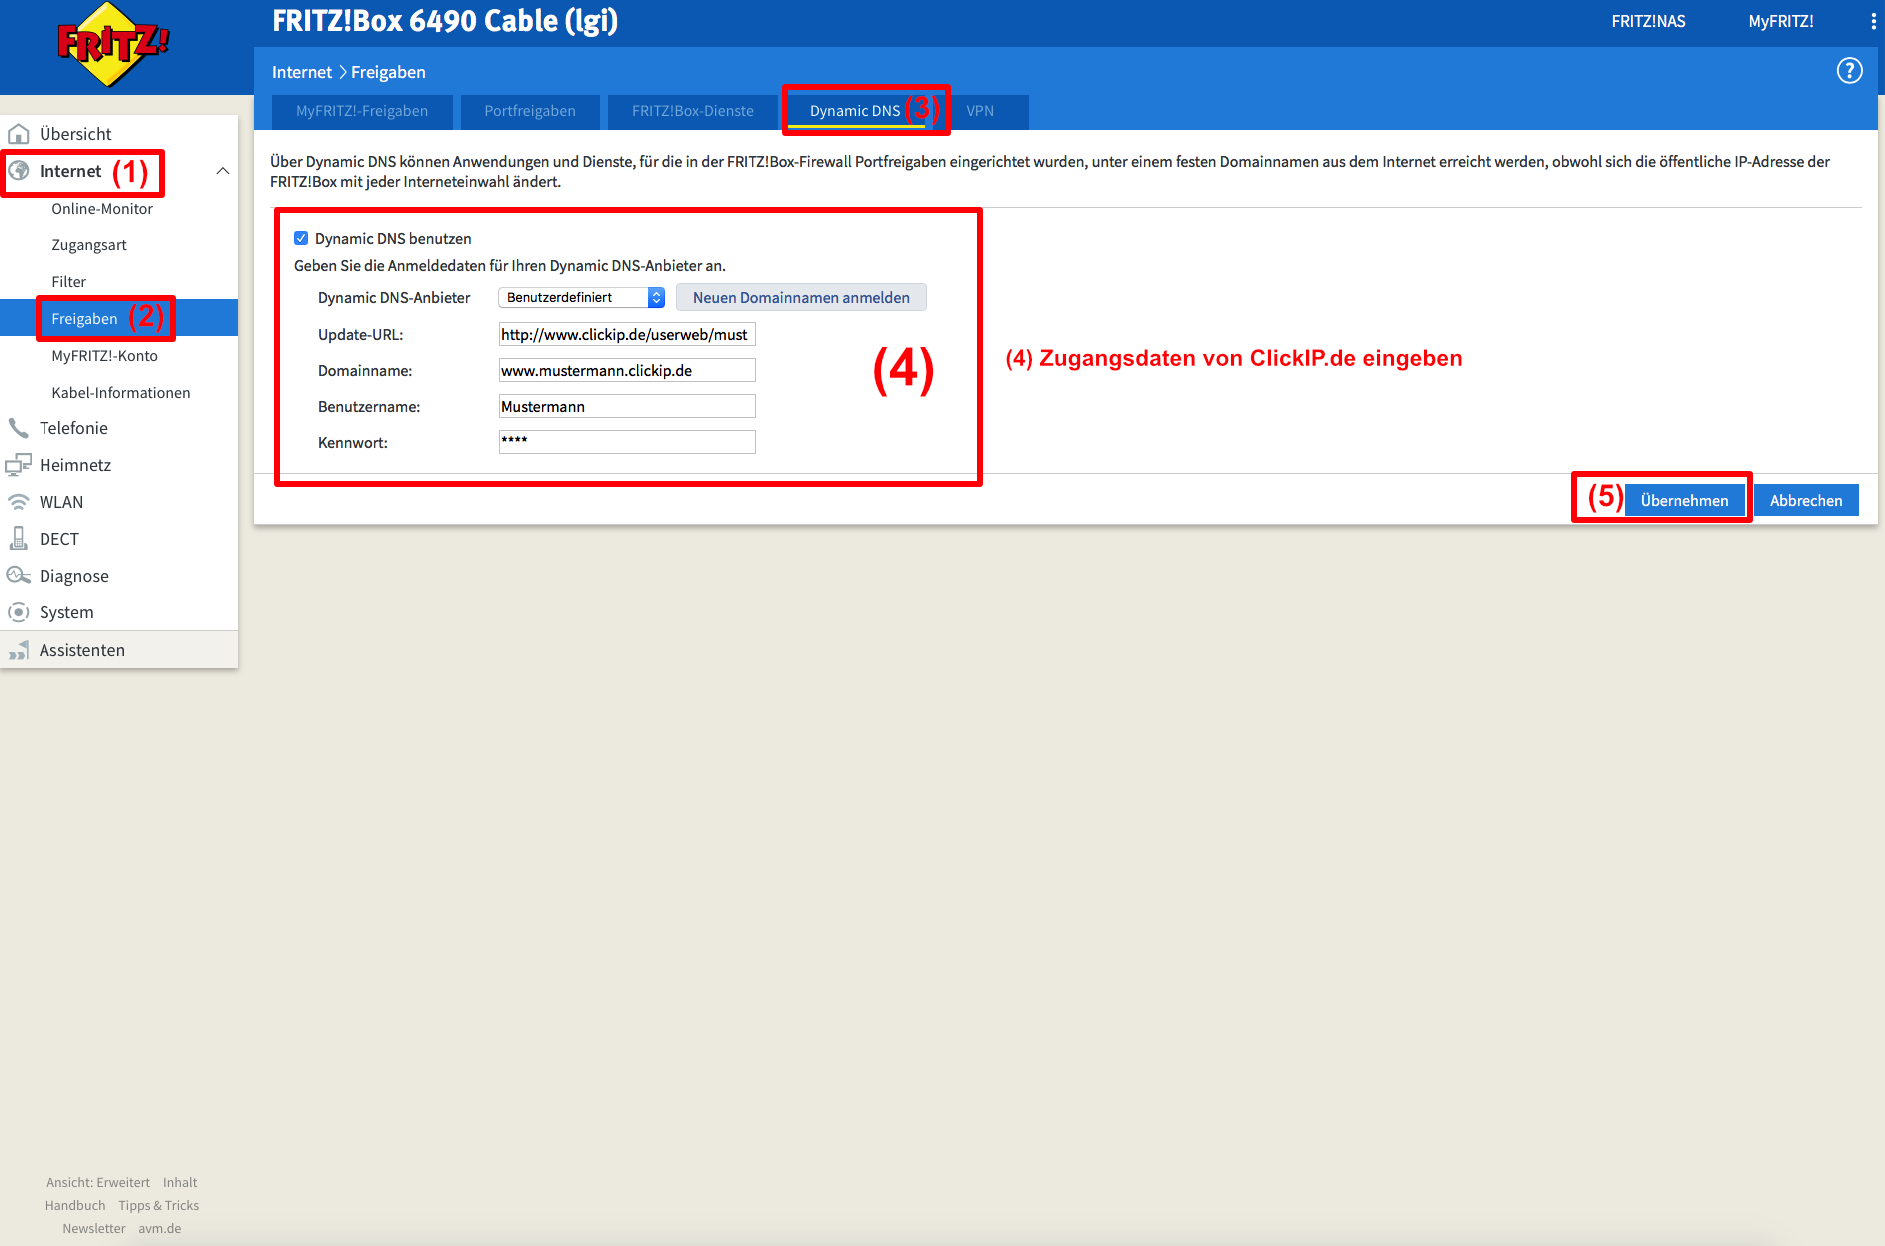Click the WLAN wifi icon
The image size is (1885, 1246).
tap(19, 502)
